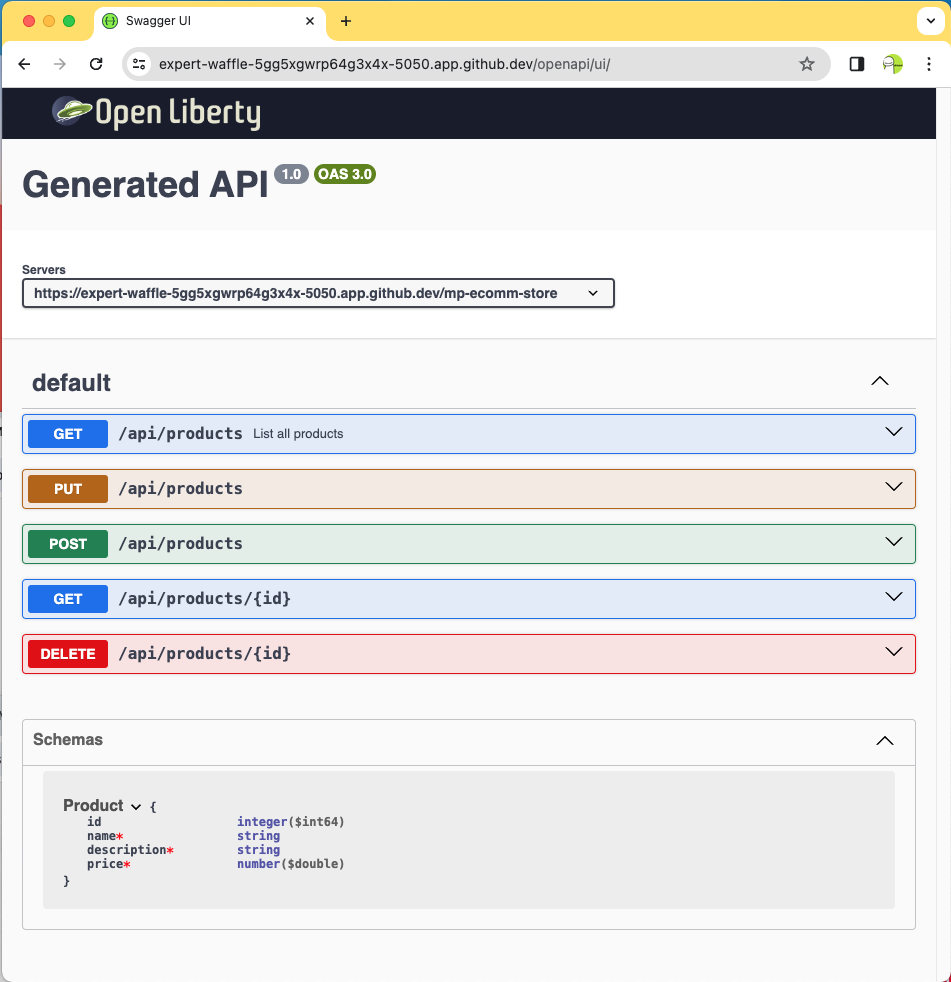Collapse the default section
Image resolution: width=951 pixels, height=982 pixels.
click(x=880, y=381)
